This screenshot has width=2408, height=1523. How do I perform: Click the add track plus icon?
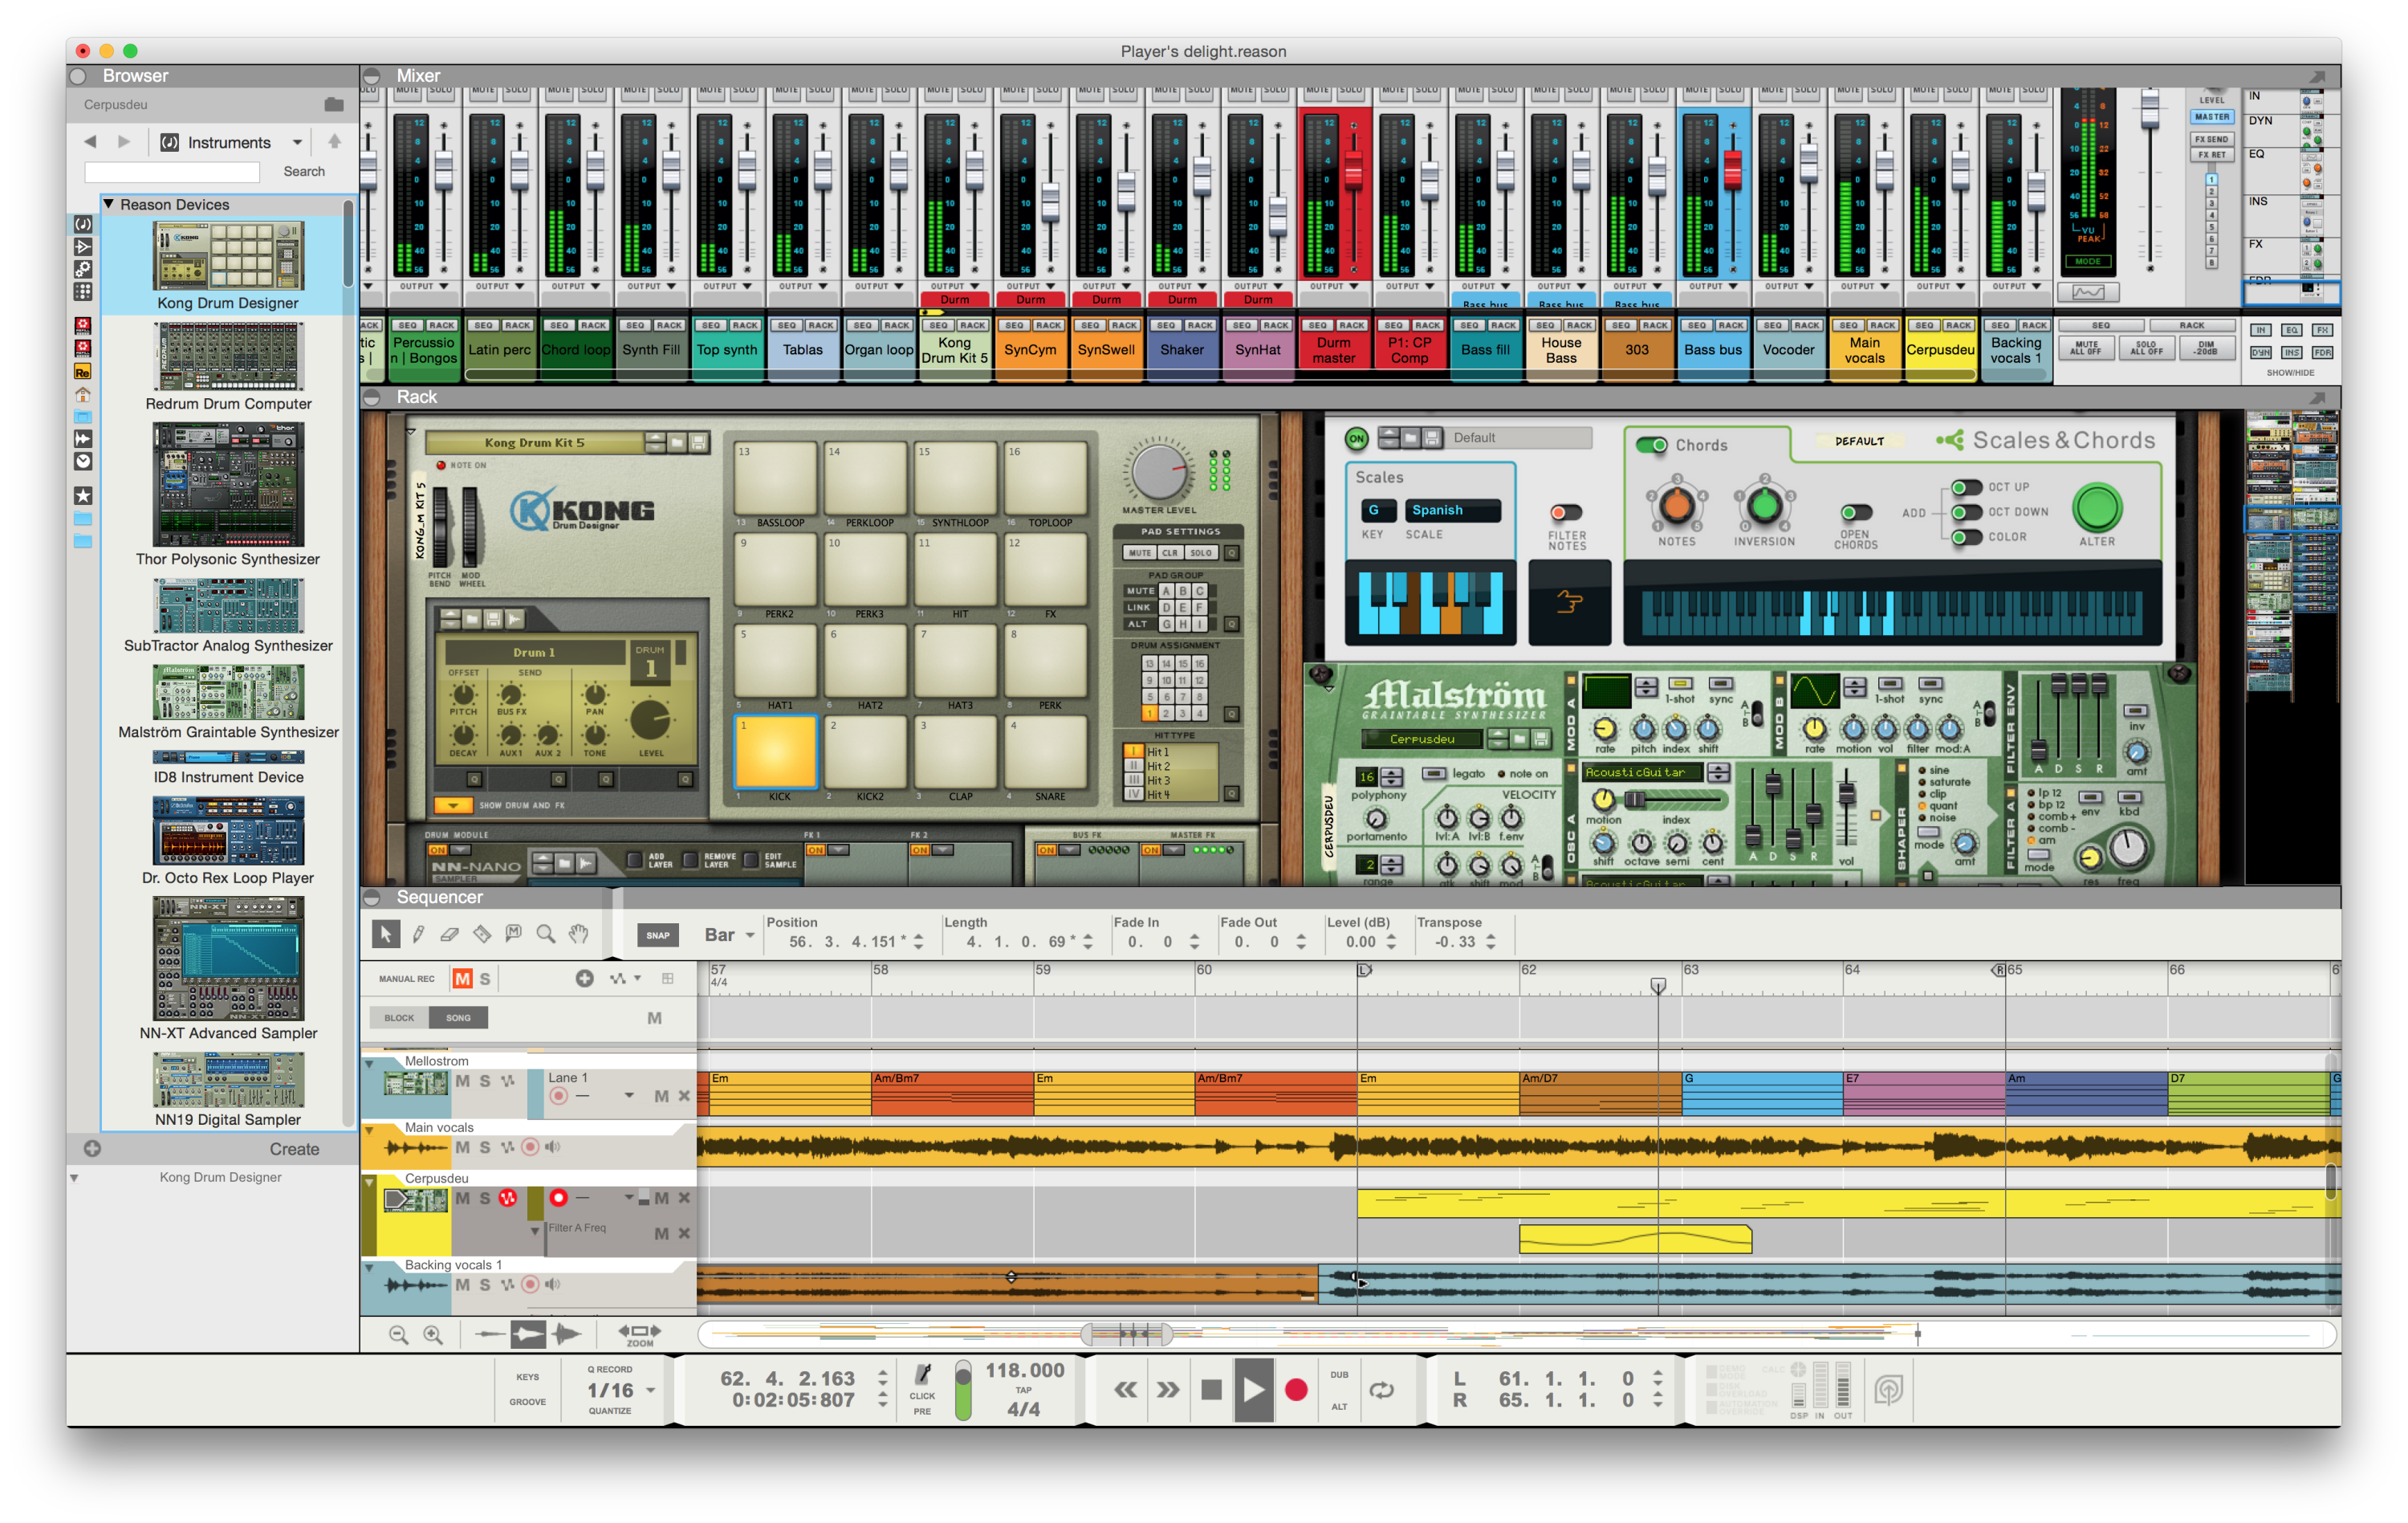(584, 978)
